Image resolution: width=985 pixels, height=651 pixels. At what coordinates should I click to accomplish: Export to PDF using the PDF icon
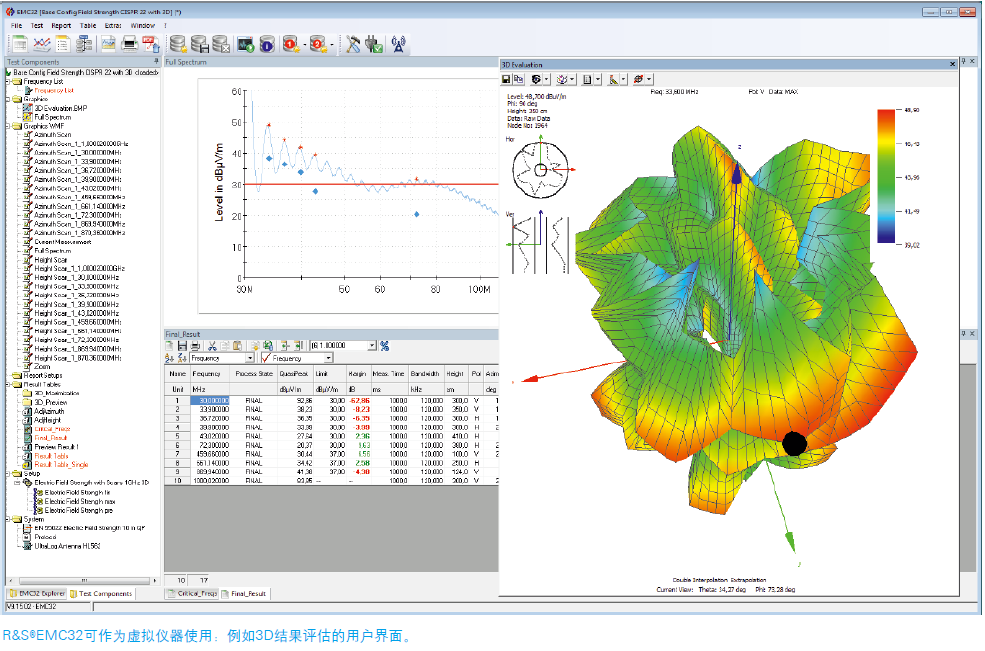click(151, 44)
